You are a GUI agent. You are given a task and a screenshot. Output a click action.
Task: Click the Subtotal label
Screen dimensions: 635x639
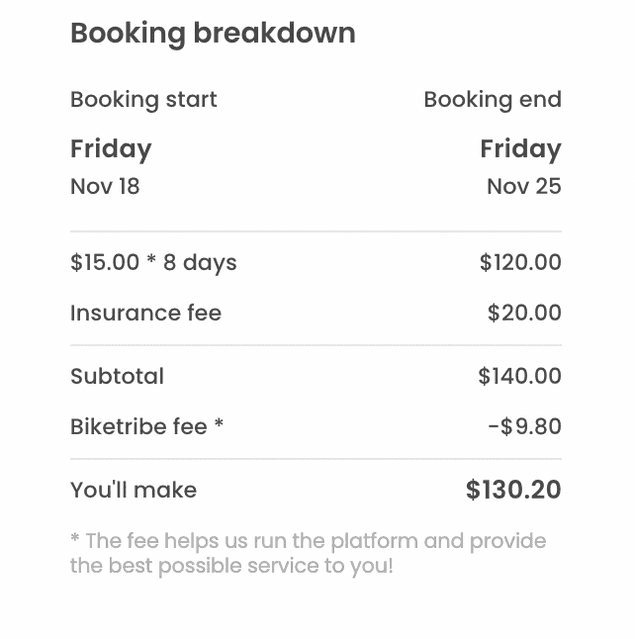(x=117, y=377)
